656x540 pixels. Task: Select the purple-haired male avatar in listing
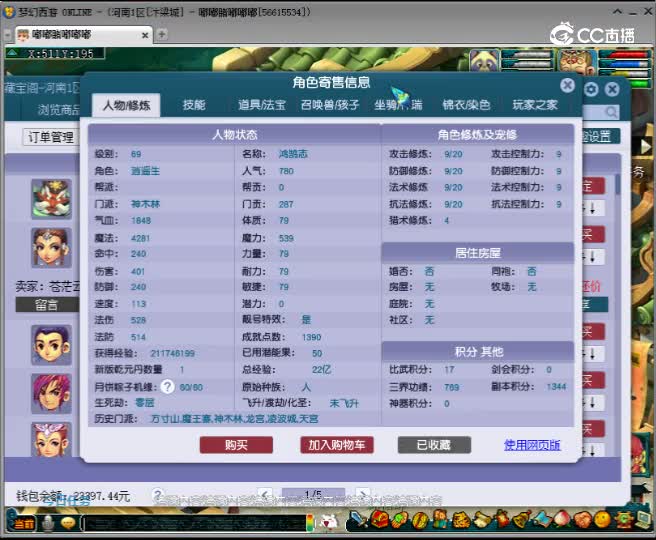coord(51,345)
